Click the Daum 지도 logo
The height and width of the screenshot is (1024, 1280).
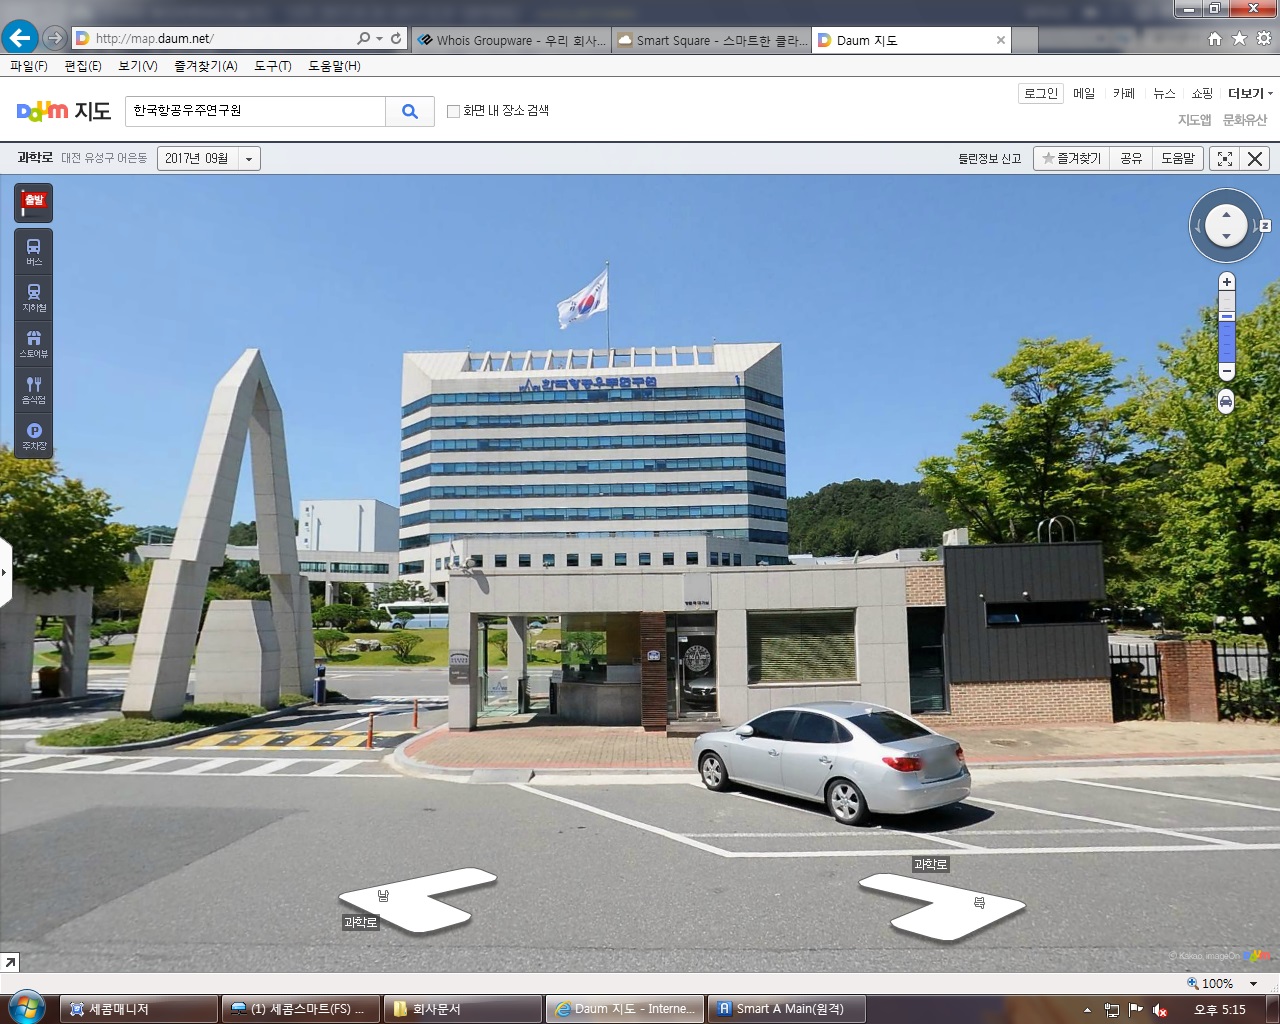coord(64,111)
